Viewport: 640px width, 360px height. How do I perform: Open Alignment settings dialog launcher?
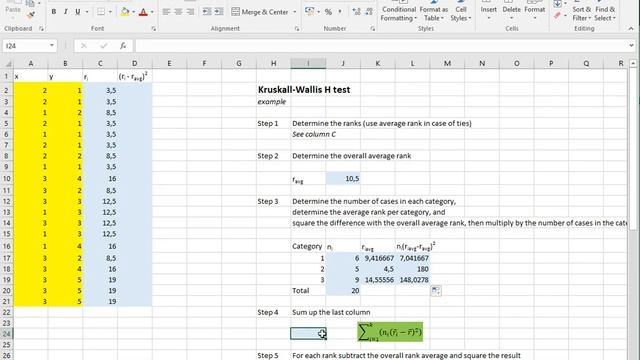coord(297,29)
